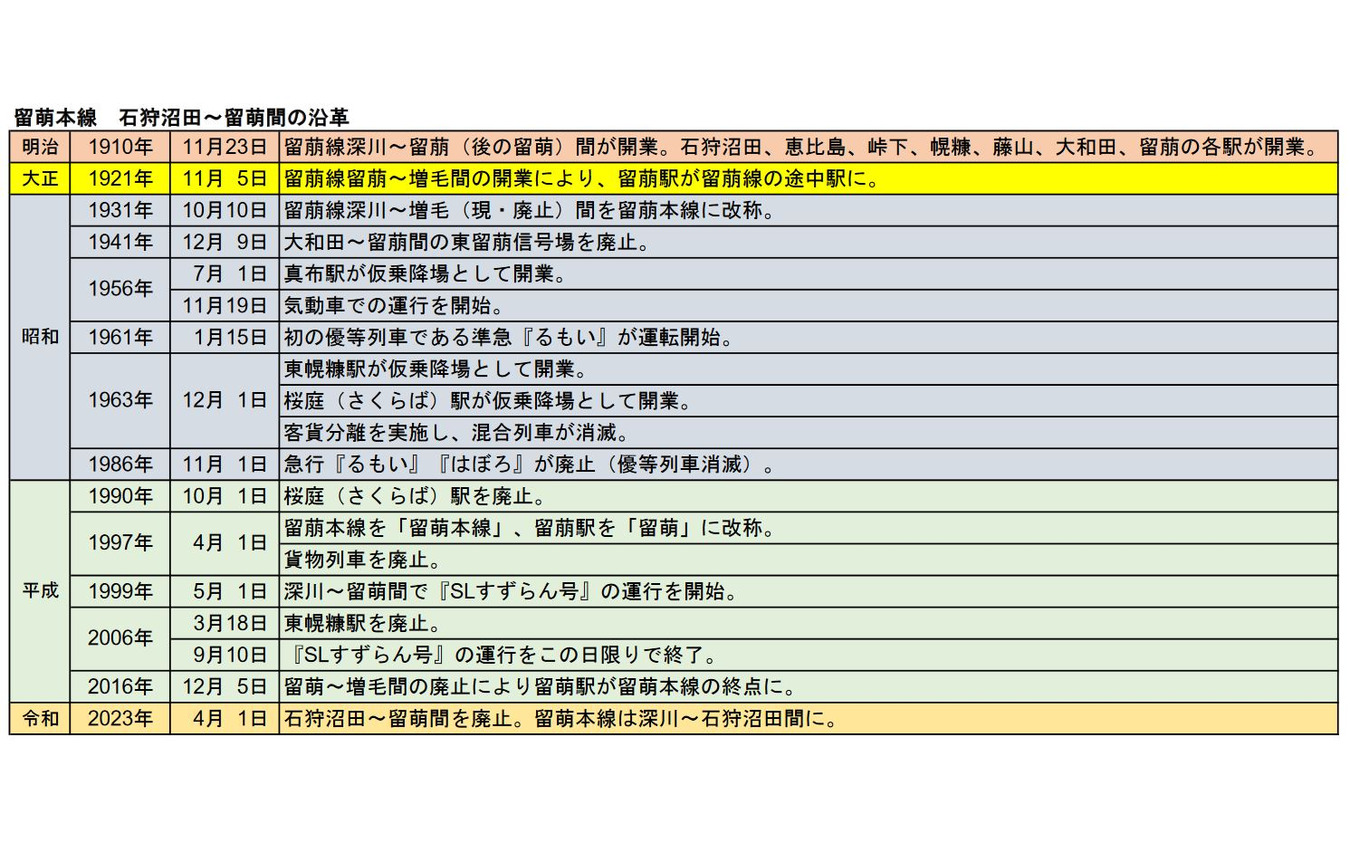Viewport: 1350px width, 844px height.
Task: Select the 4月 1日 cell for 1997年
Action: [x=225, y=543]
